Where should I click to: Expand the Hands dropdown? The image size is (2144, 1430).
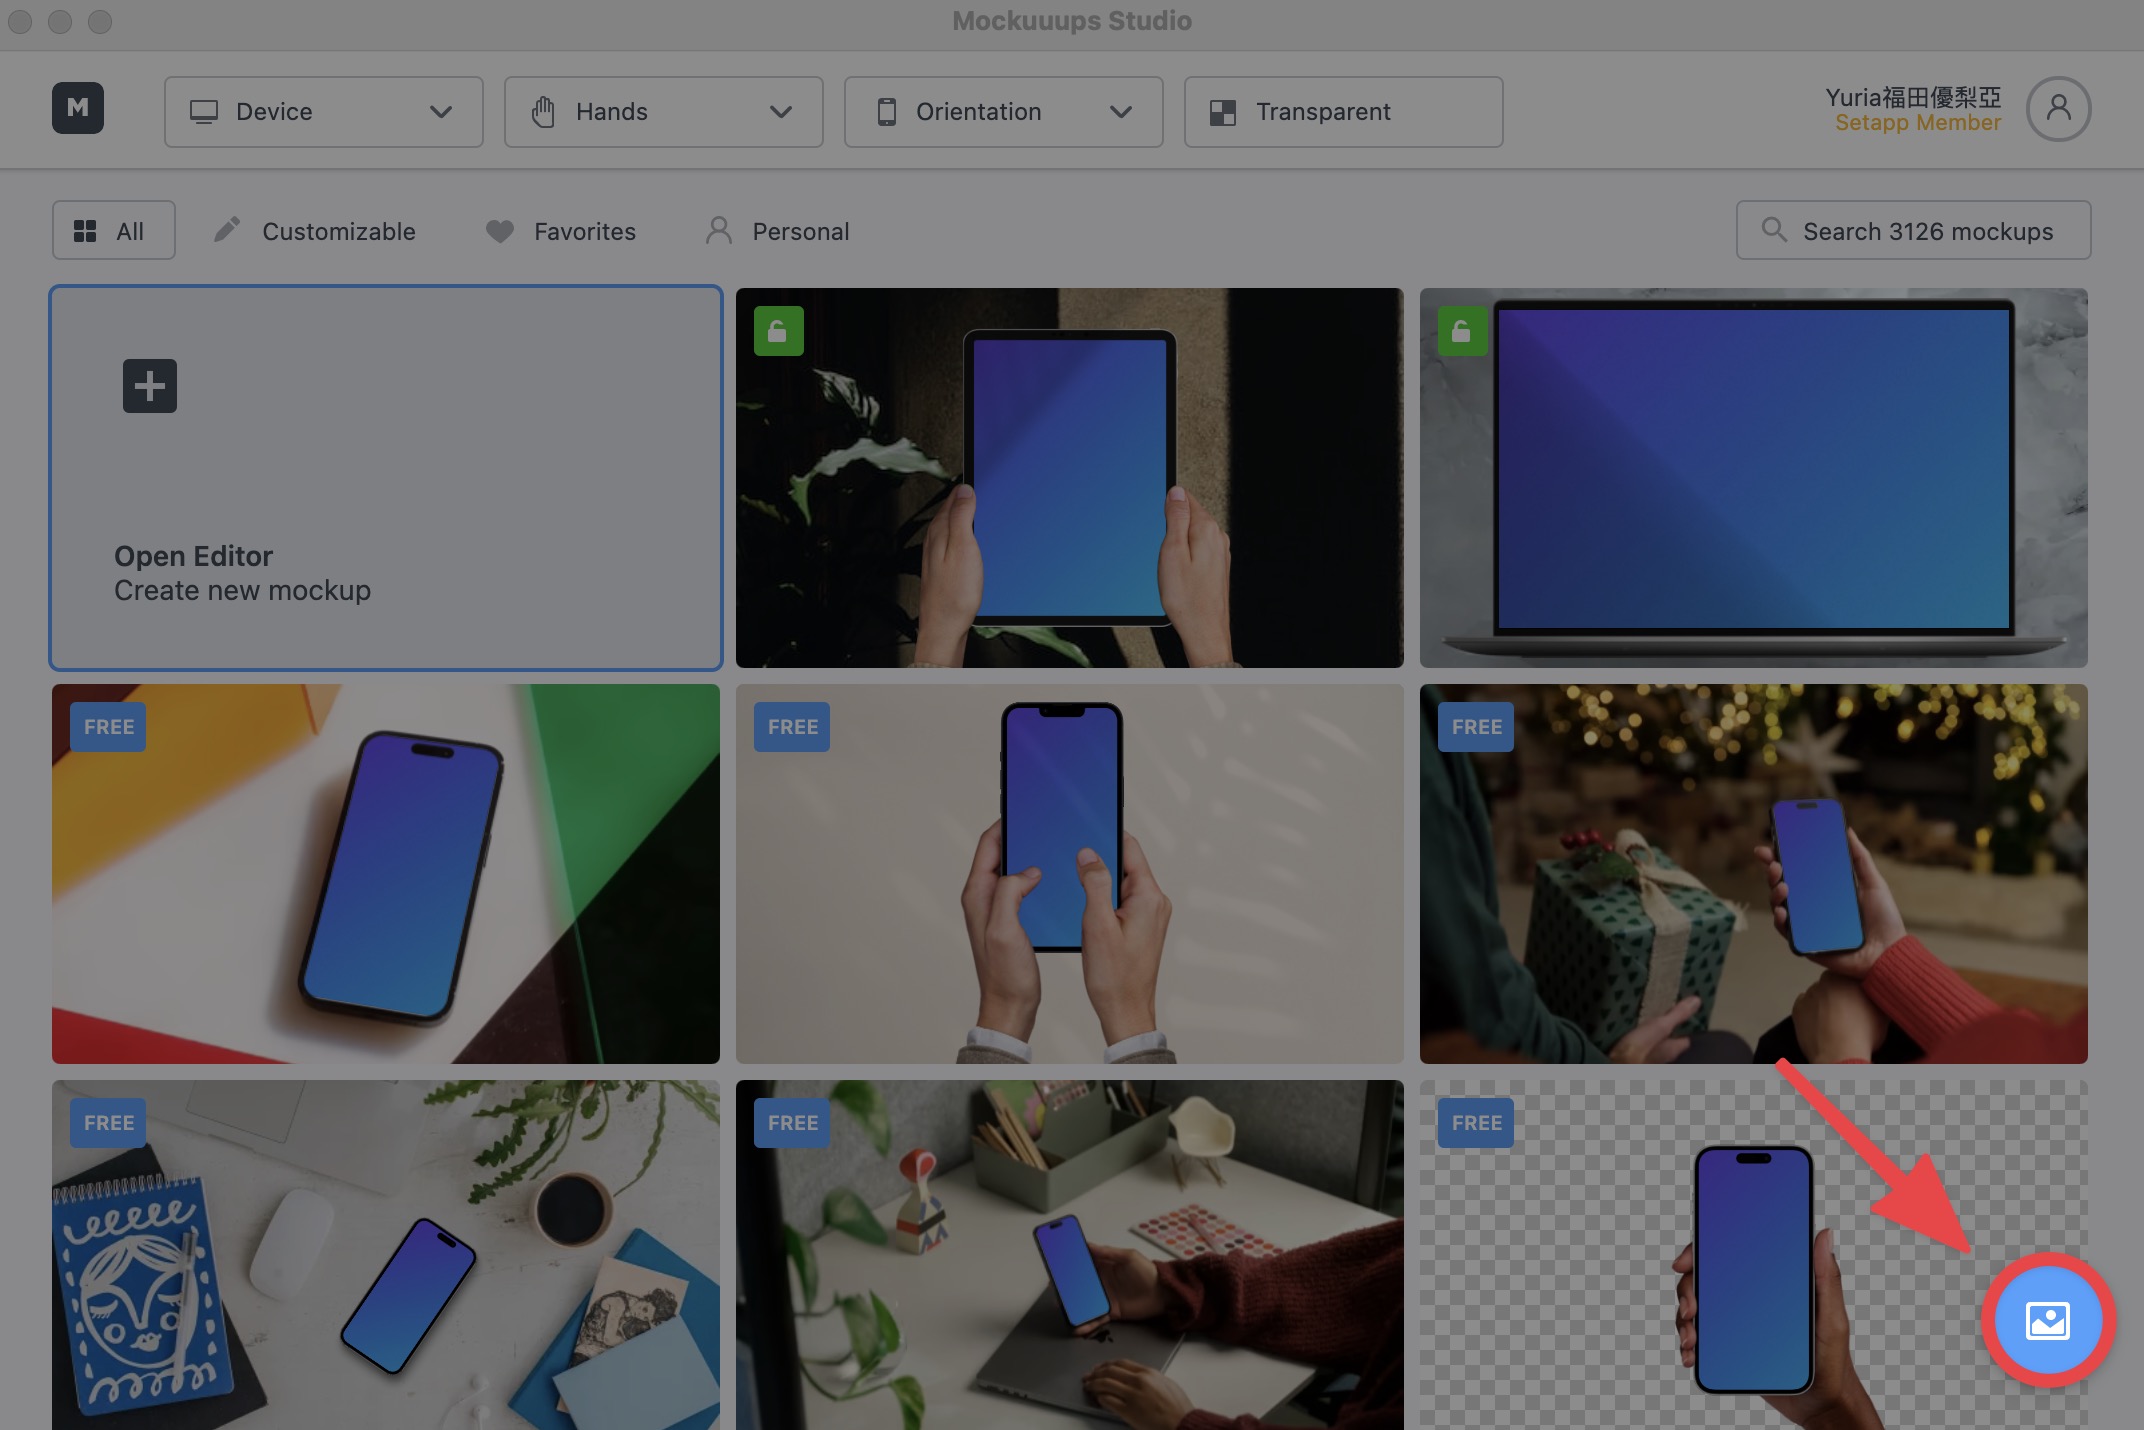coord(663,112)
